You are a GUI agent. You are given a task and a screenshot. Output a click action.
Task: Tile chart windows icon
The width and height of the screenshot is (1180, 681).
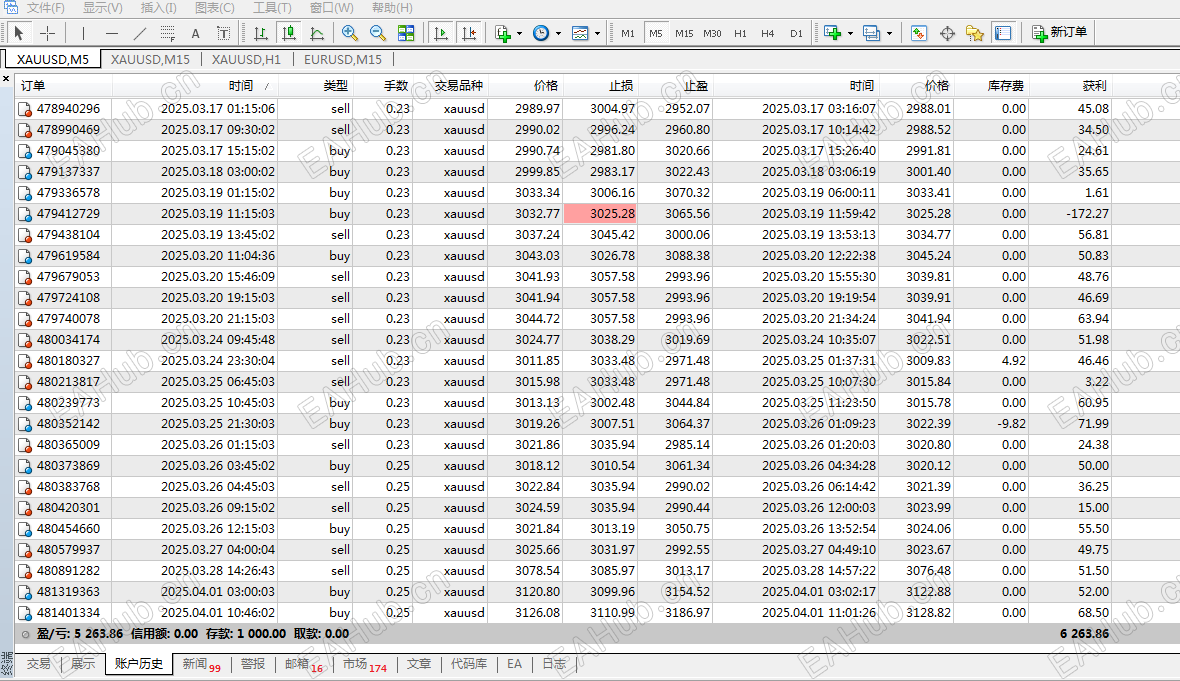[x=406, y=33]
